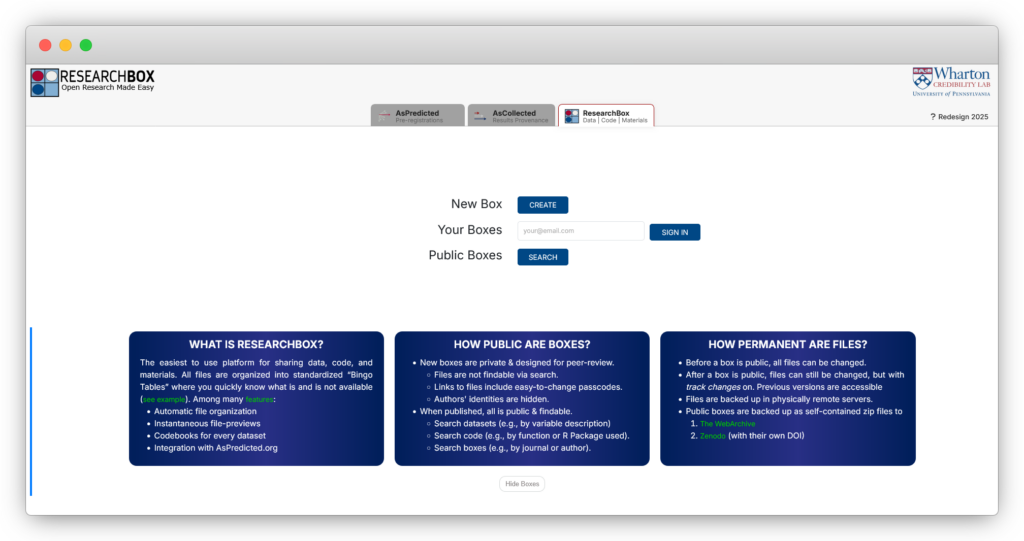Open the Zenodo link
The image size is (1024, 541).
click(712, 436)
